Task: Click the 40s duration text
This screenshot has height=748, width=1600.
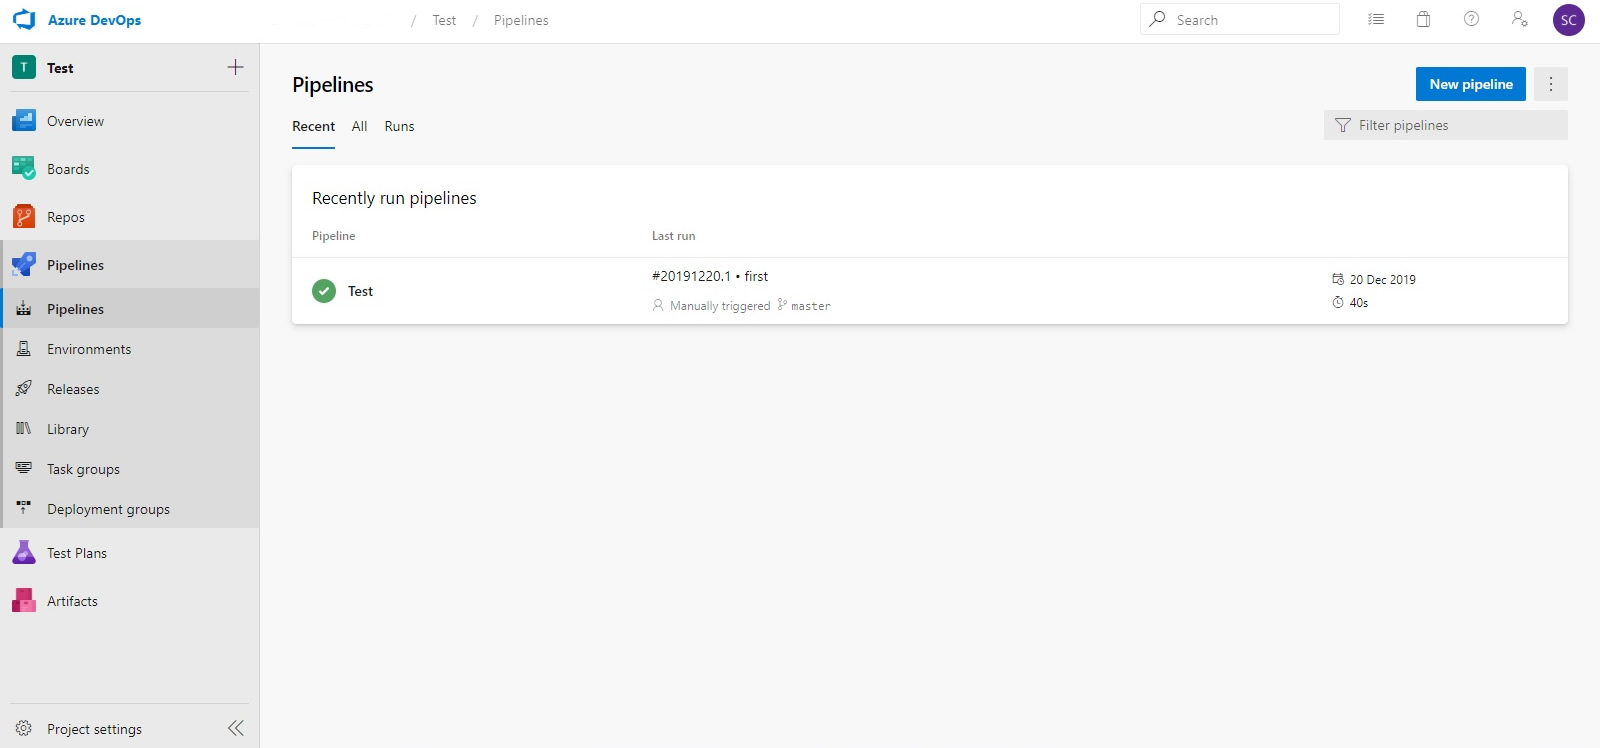Action: tap(1359, 303)
